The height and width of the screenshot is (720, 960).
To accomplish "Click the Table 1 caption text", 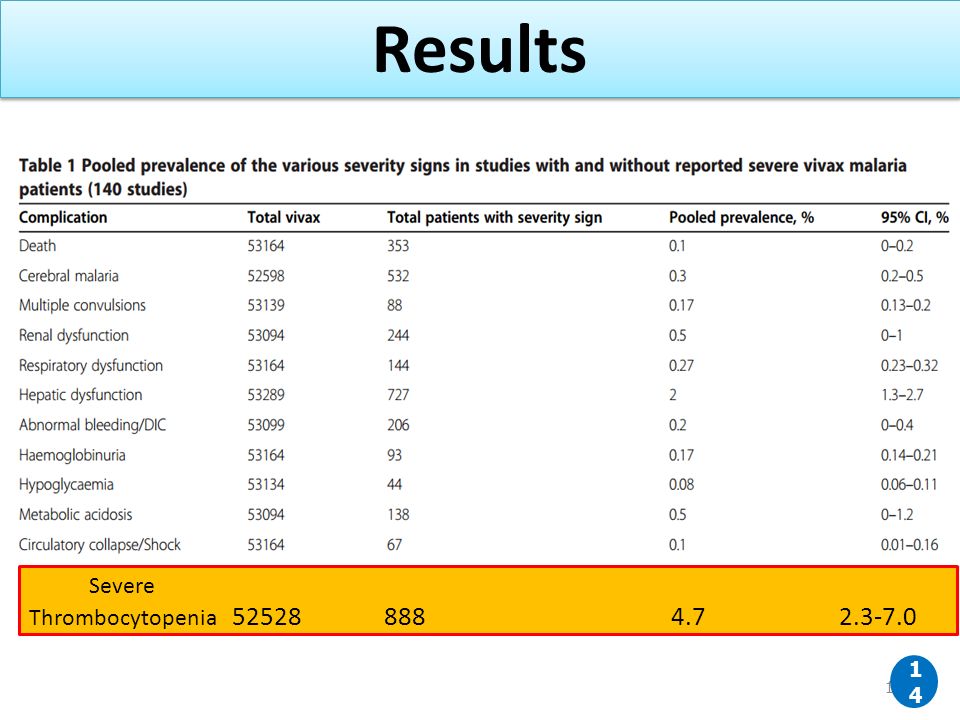I will pos(463,177).
